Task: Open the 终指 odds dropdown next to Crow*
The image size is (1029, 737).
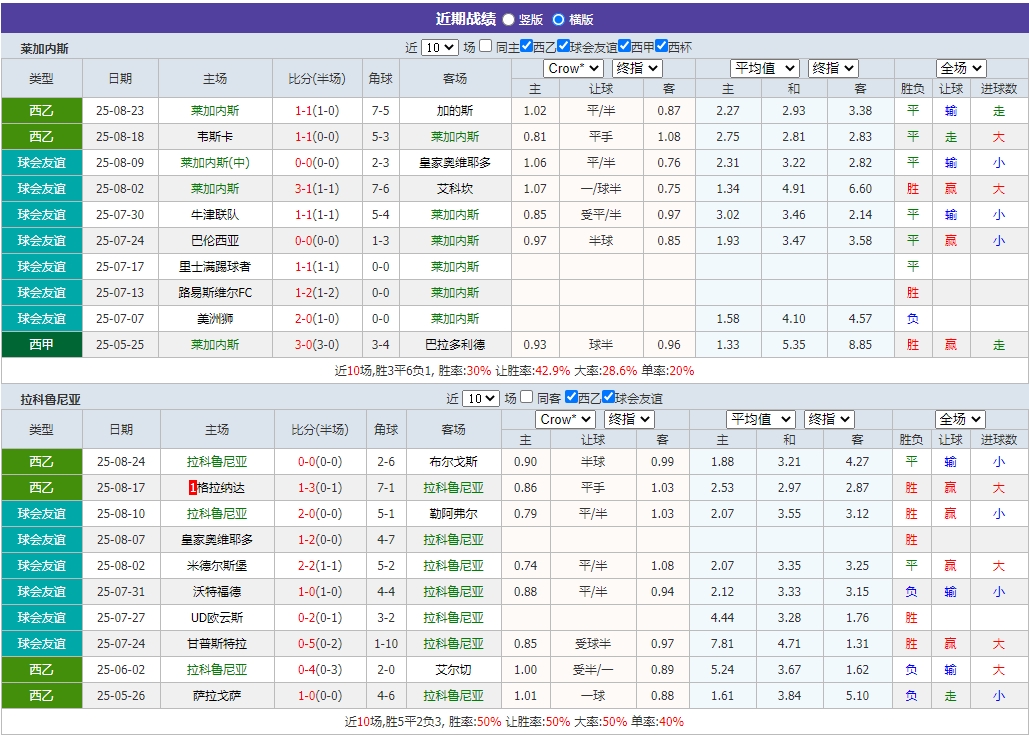Action: 637,68
